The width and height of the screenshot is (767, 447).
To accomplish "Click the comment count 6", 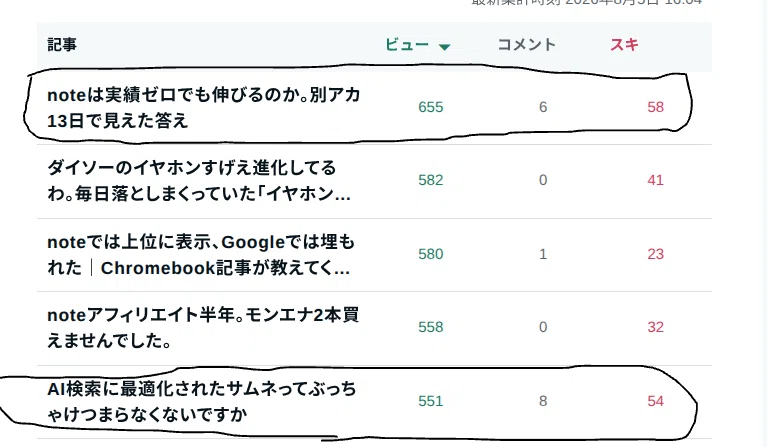I will (x=543, y=107).
